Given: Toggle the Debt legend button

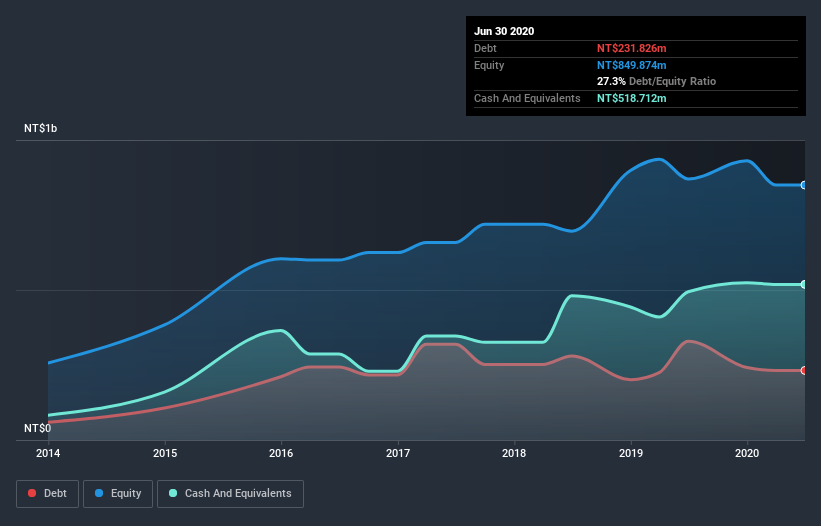Looking at the screenshot, I should tap(47, 494).
